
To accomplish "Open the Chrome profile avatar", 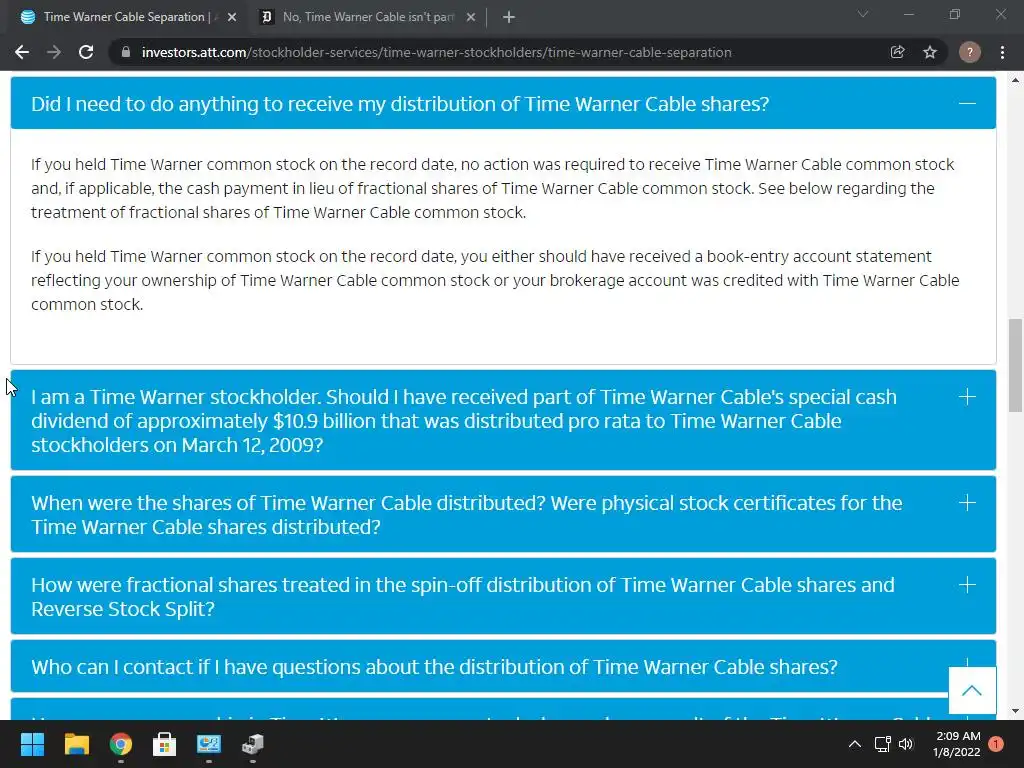I will click(x=970, y=52).
